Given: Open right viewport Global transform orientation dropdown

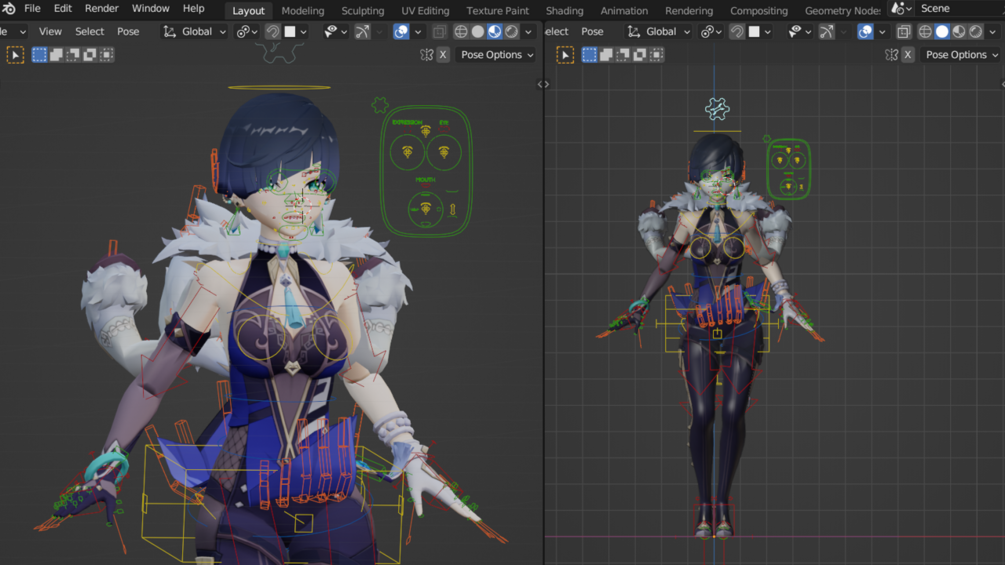Looking at the screenshot, I should click(x=659, y=31).
